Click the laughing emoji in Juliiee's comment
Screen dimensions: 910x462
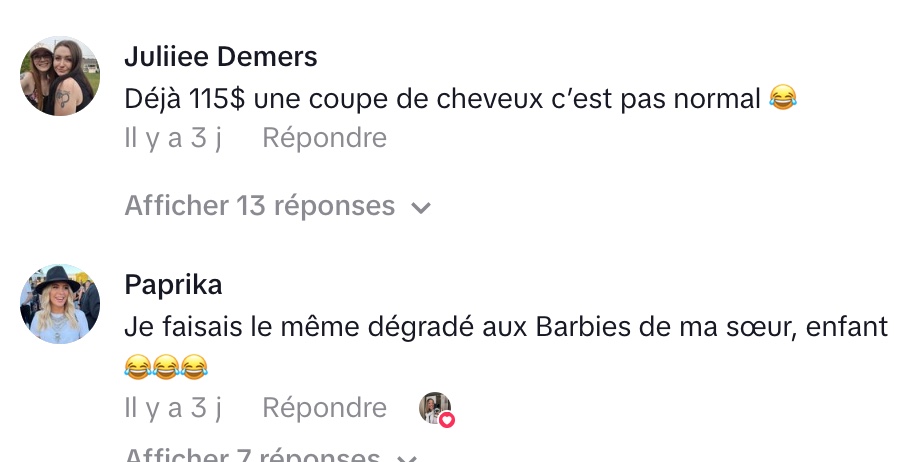[783, 98]
